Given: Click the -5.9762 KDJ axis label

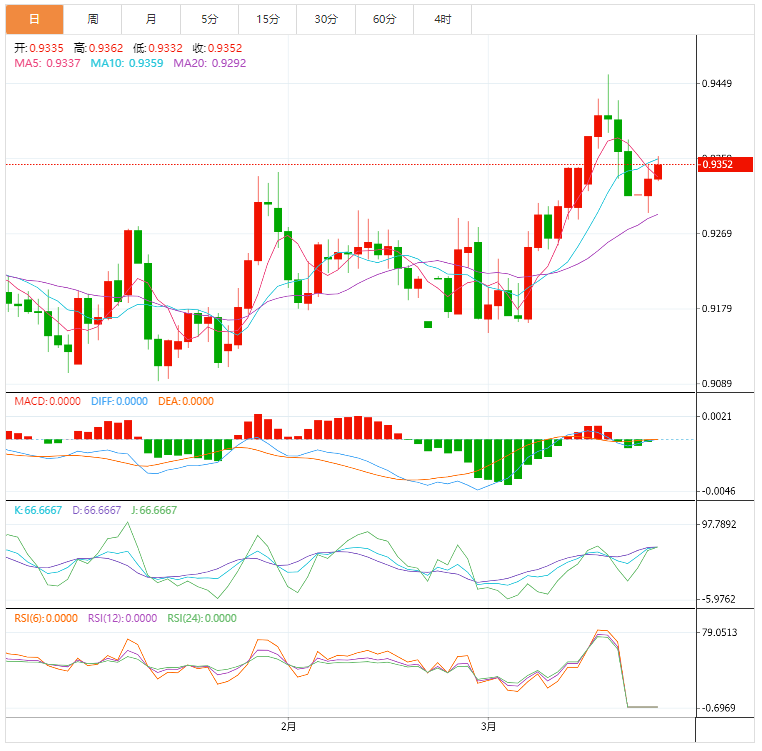Looking at the screenshot, I should coord(718,599).
